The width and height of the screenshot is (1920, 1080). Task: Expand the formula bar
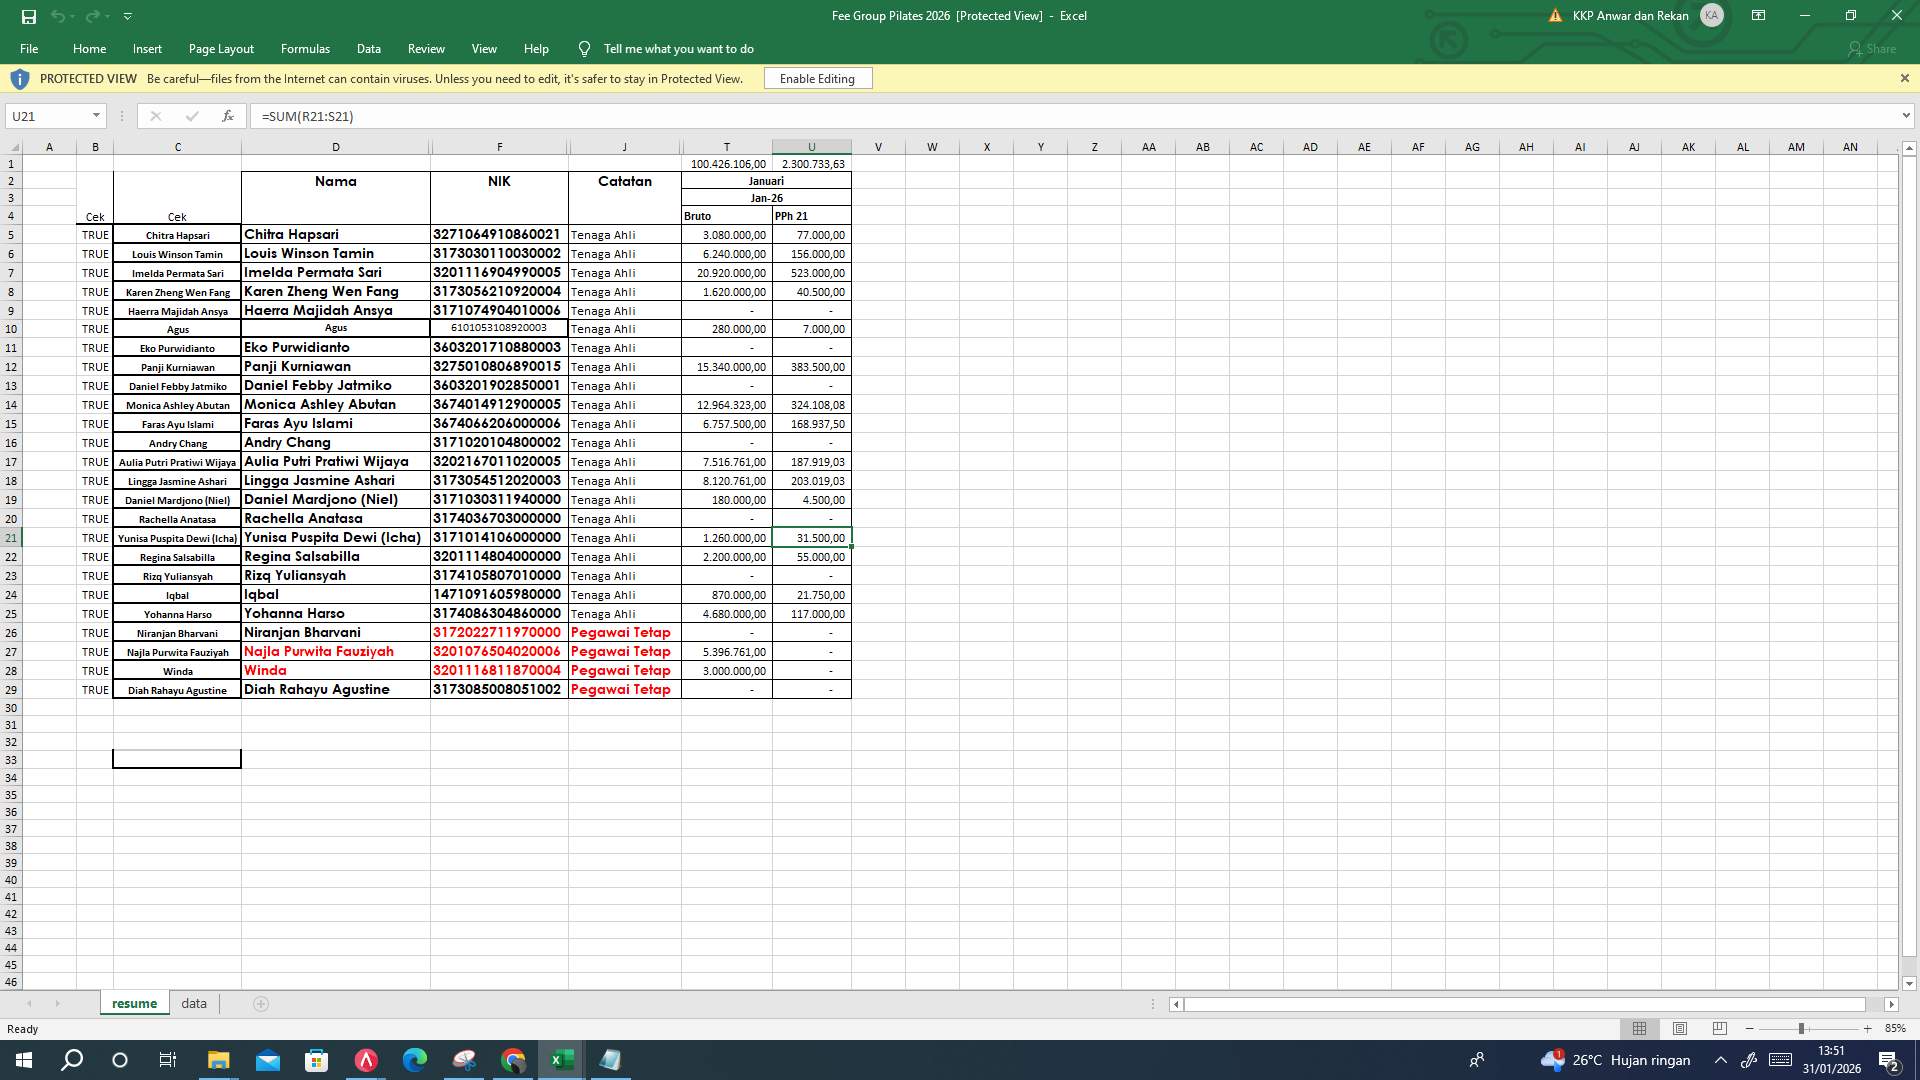coord(1905,116)
